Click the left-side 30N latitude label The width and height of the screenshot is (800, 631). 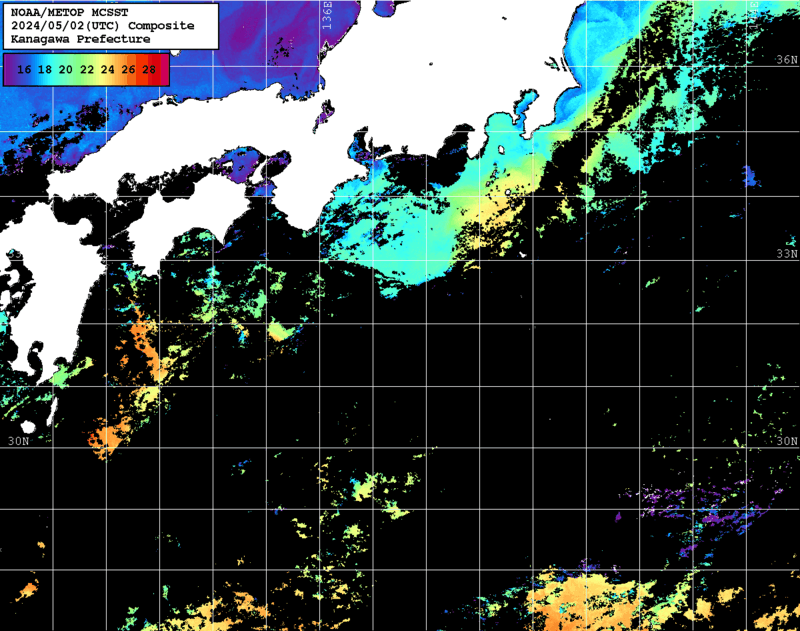pos(18,441)
